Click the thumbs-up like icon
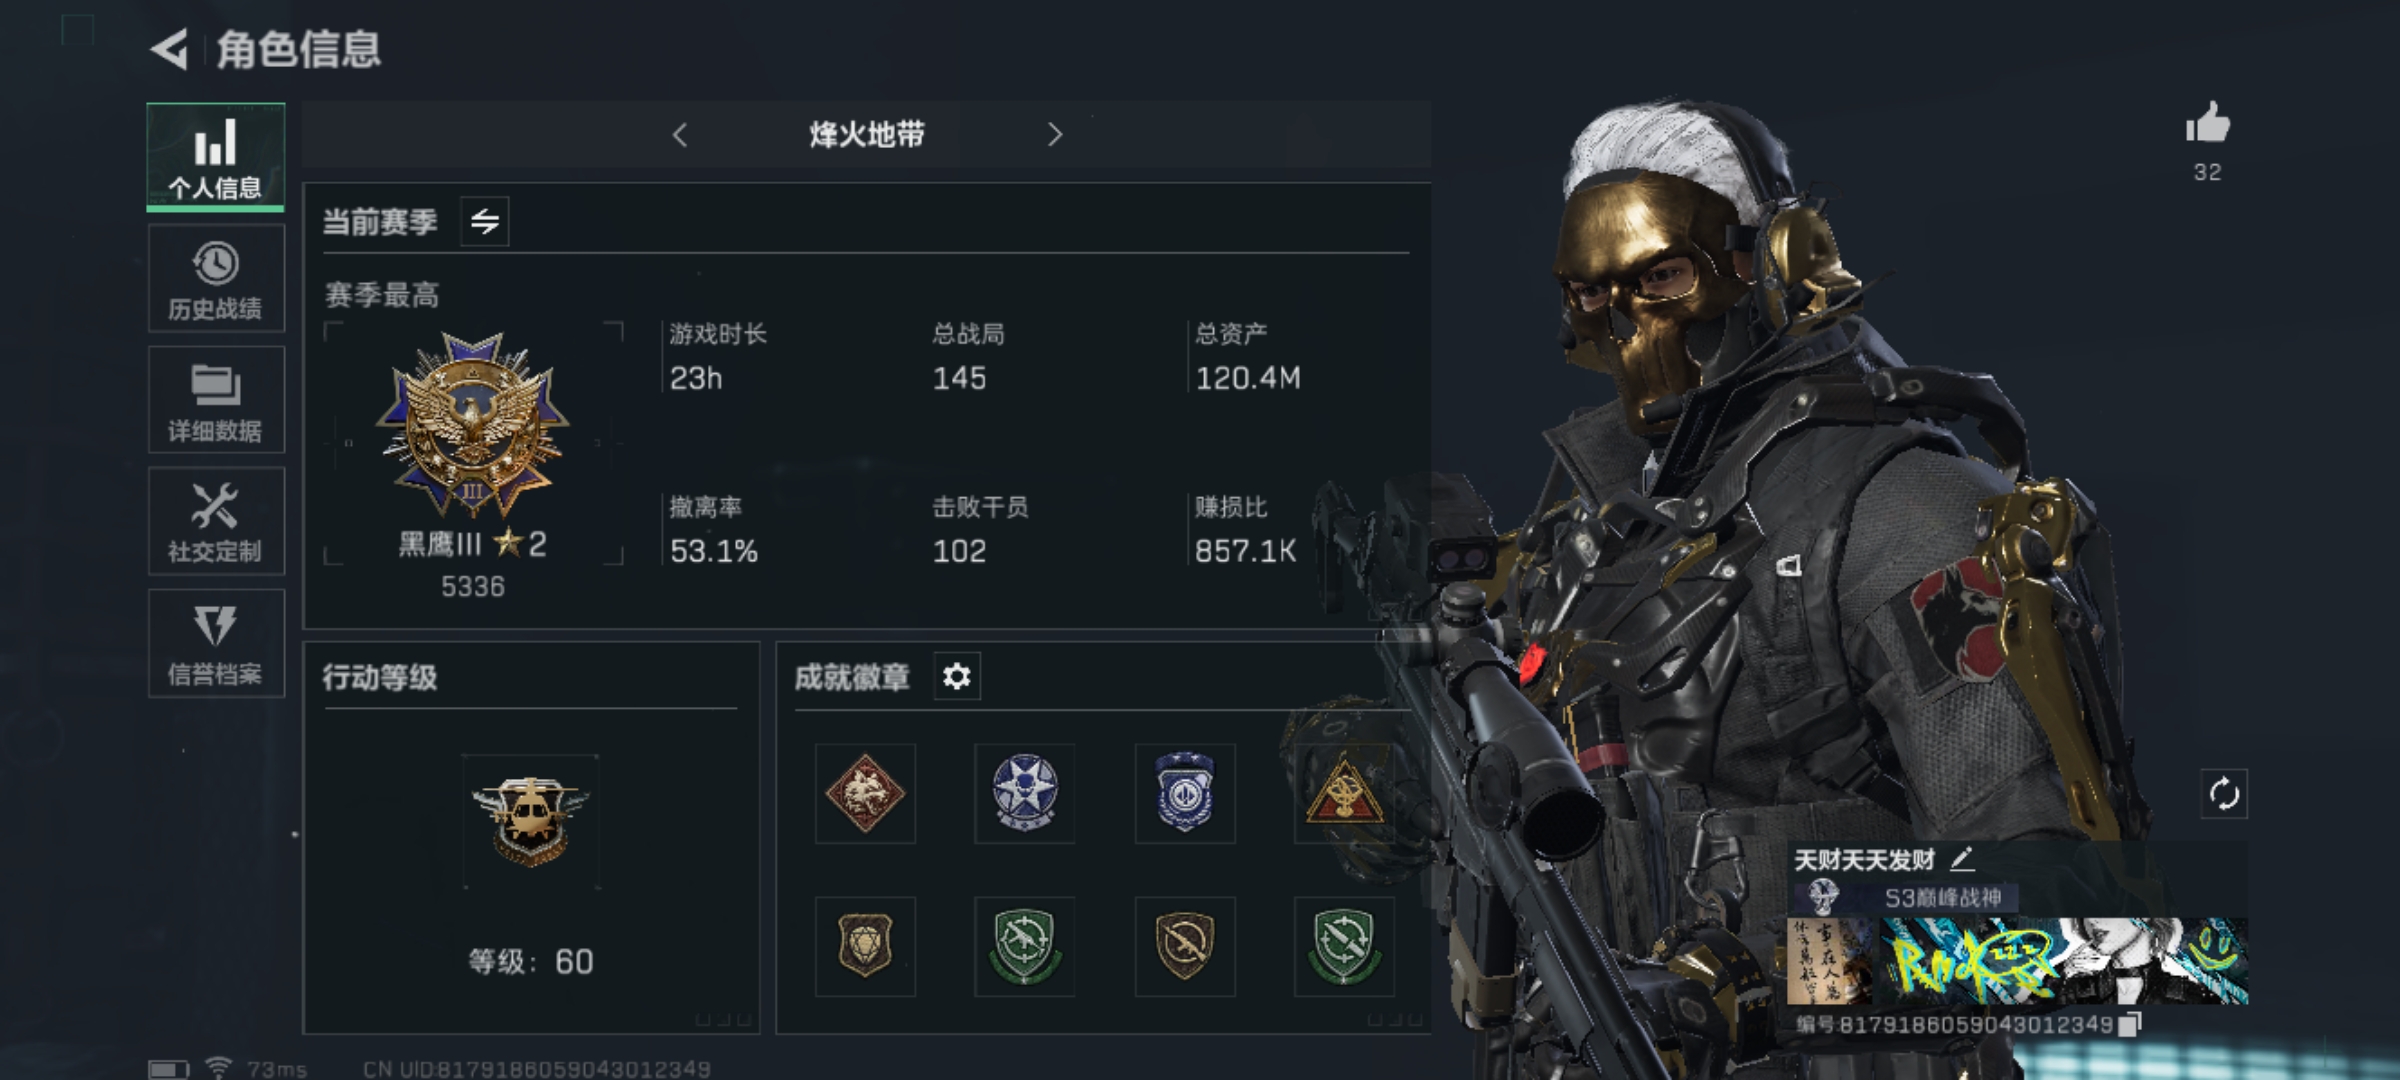The image size is (2400, 1080). point(2207,124)
